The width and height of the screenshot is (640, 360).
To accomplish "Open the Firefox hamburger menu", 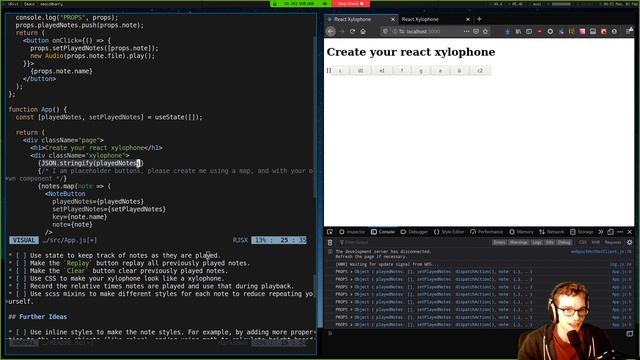I will coord(629,31).
